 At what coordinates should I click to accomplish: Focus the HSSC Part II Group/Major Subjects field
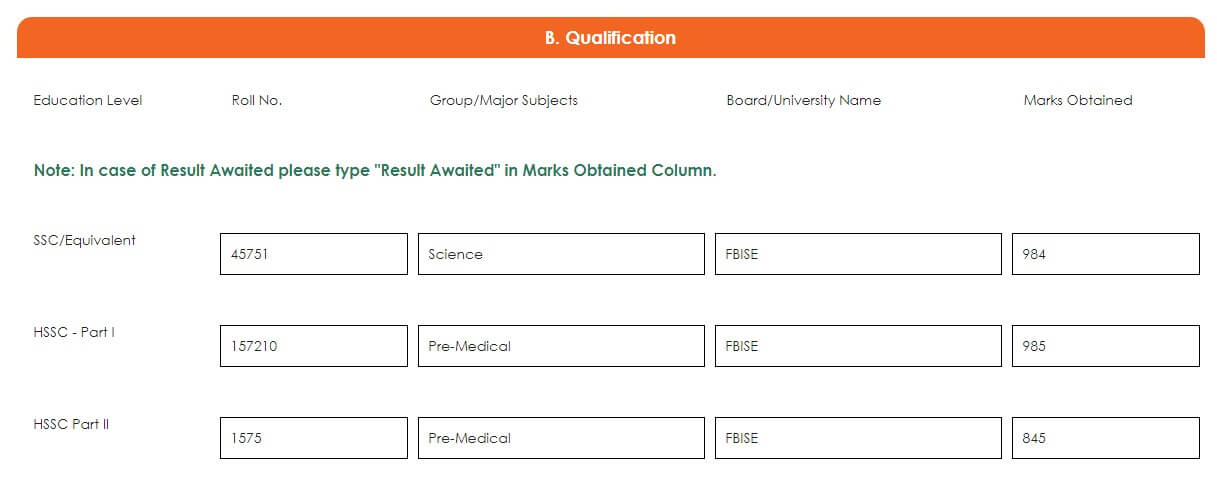coord(560,438)
